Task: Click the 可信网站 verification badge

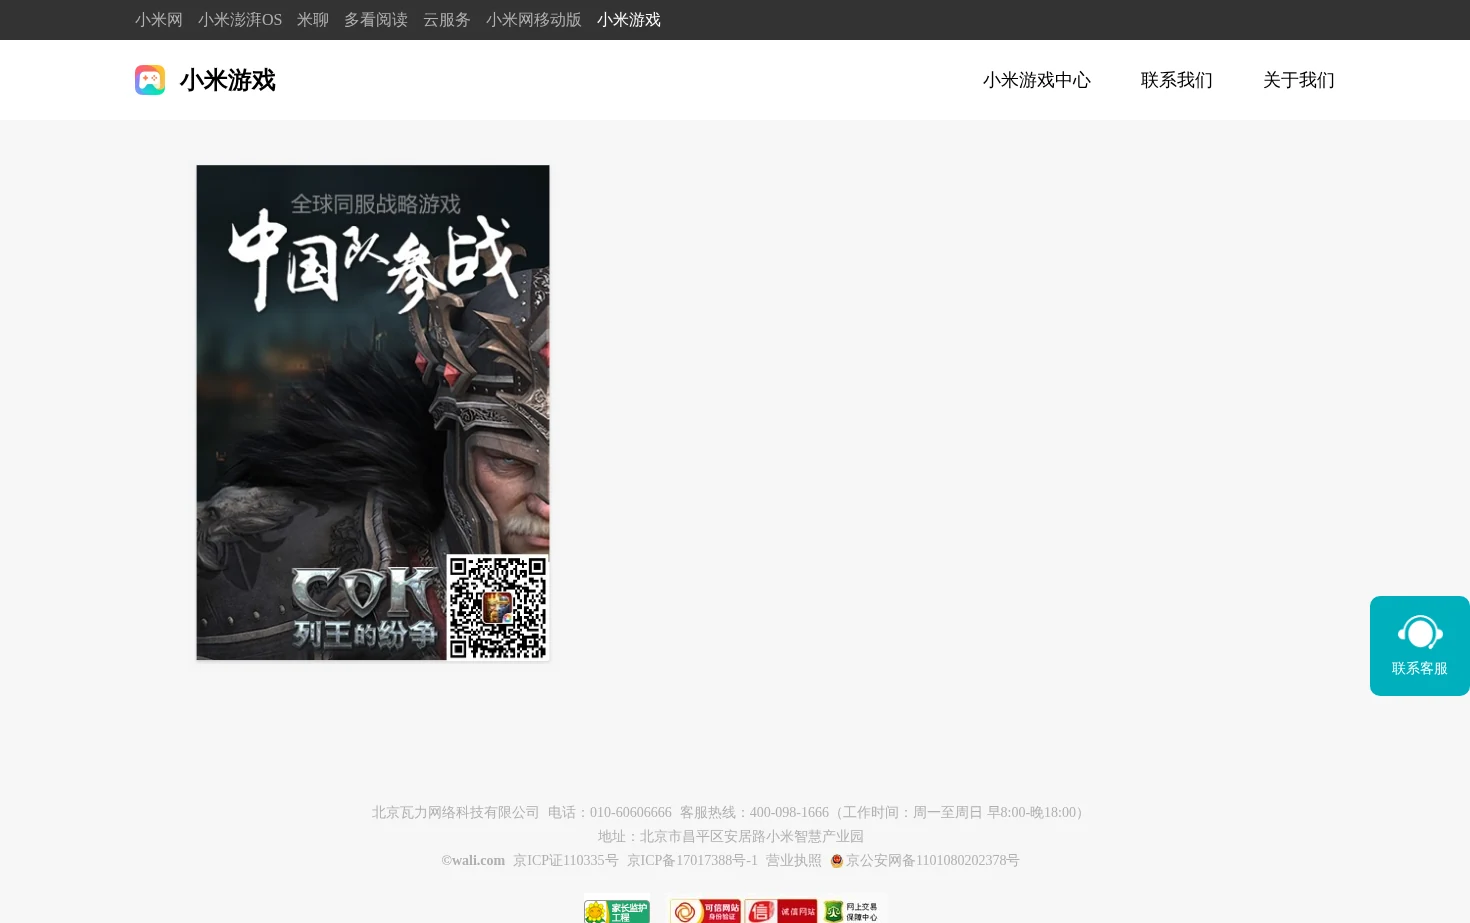Action: click(706, 911)
